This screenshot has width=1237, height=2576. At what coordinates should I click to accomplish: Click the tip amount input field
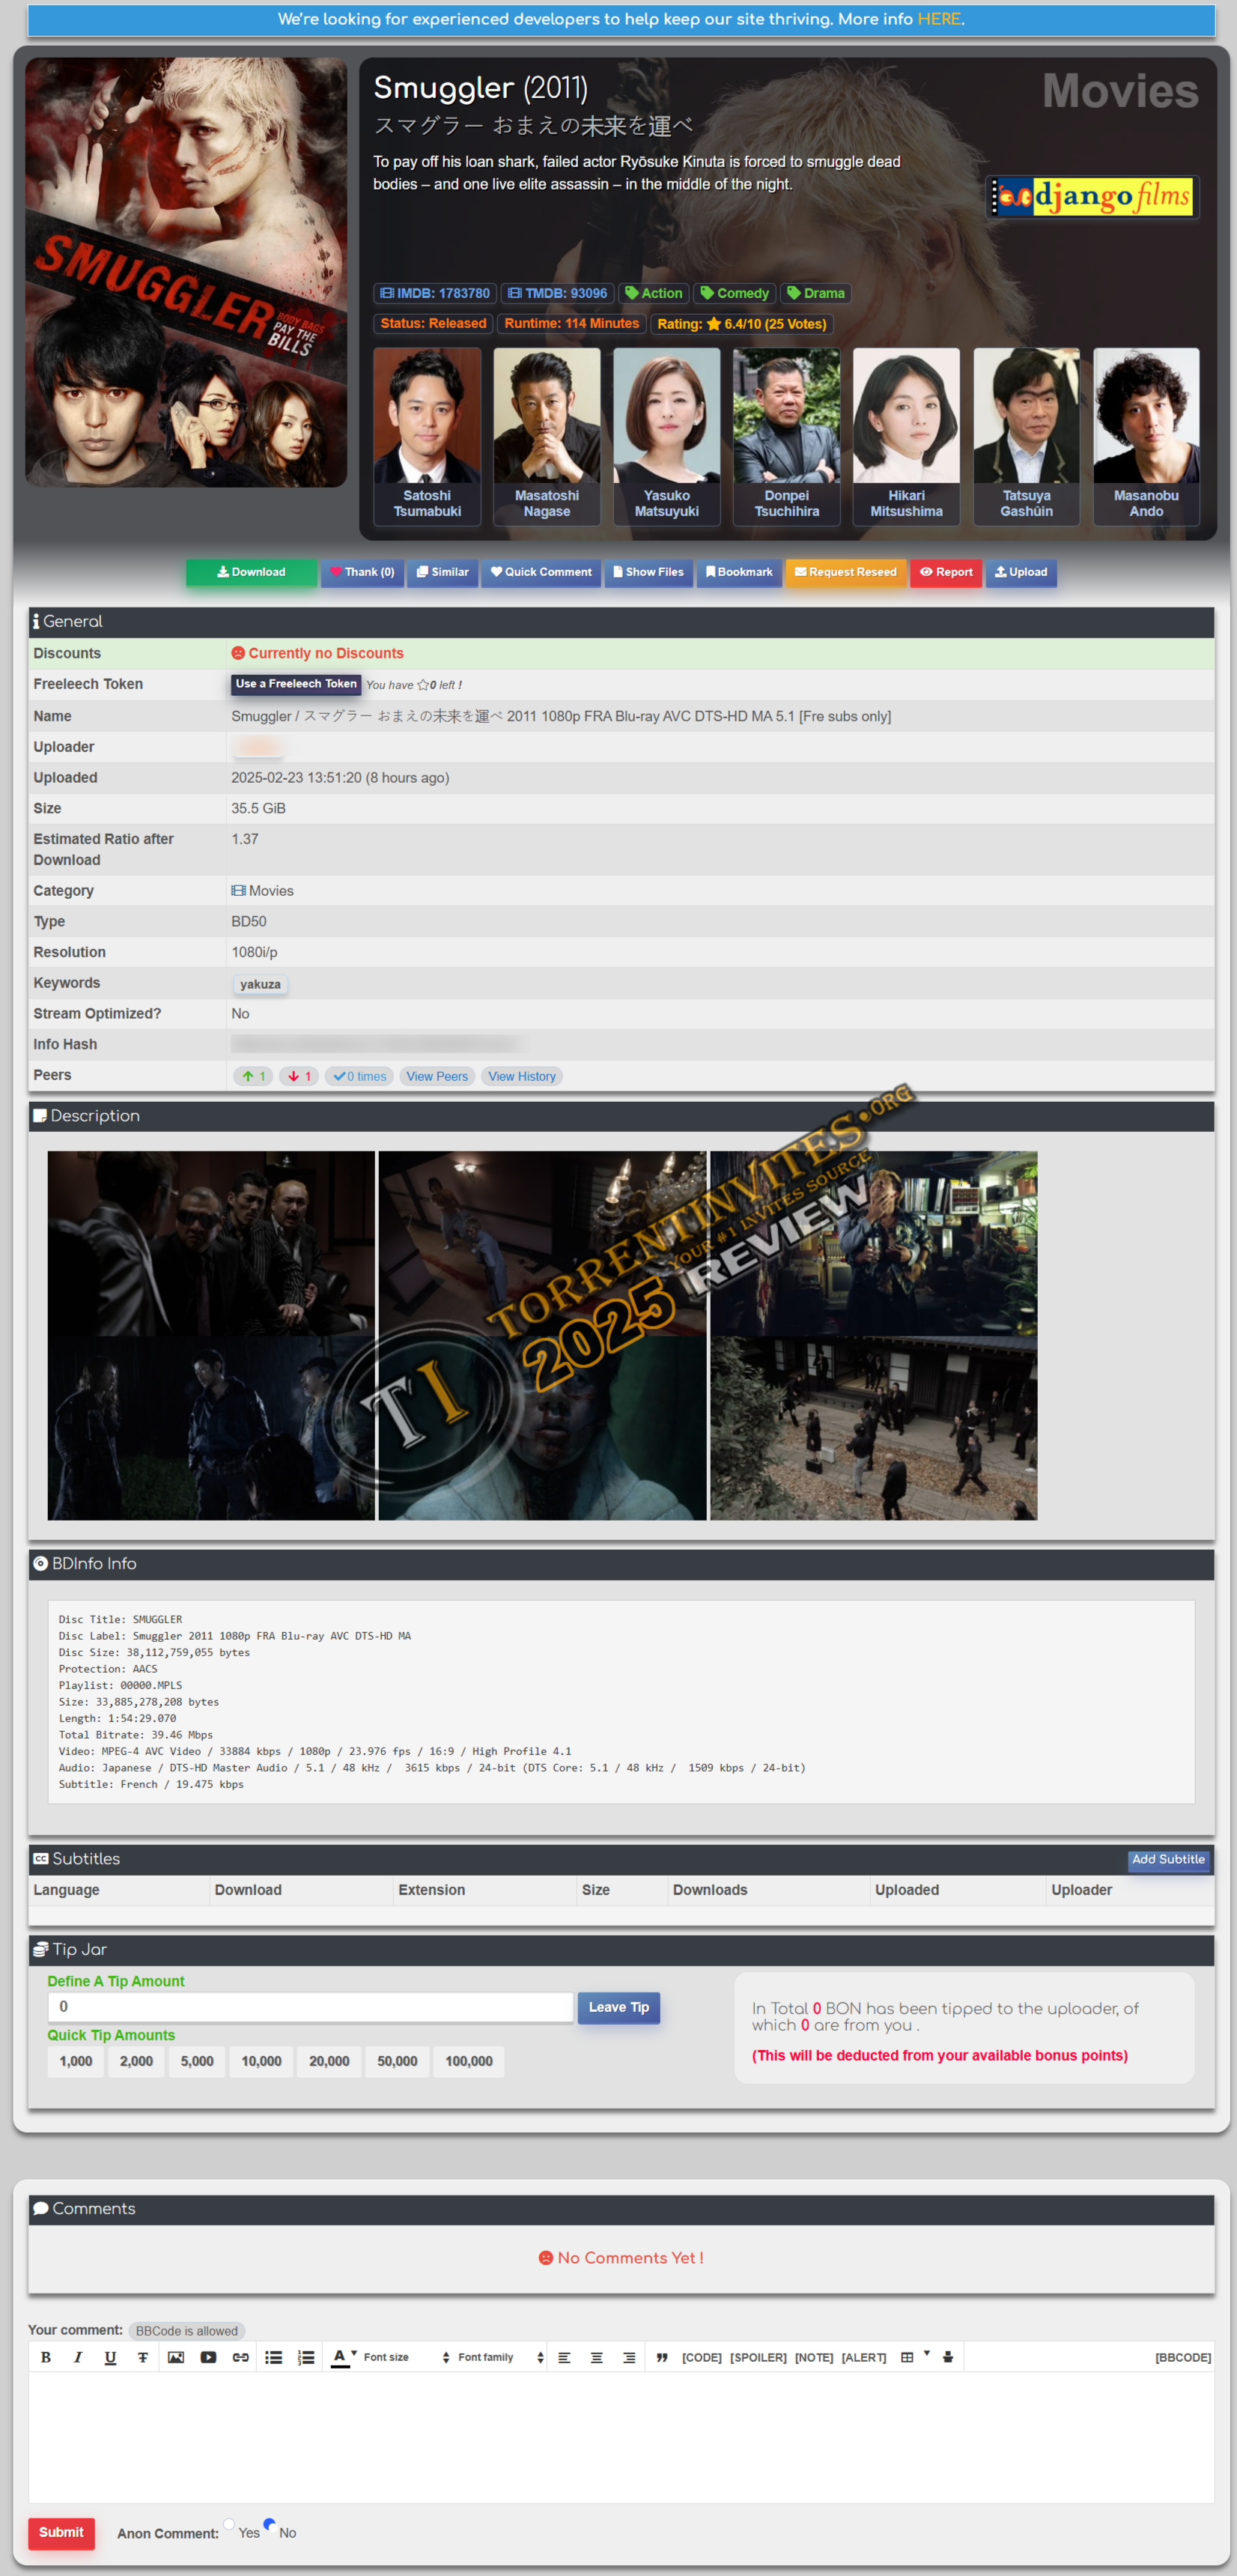pos(311,2007)
